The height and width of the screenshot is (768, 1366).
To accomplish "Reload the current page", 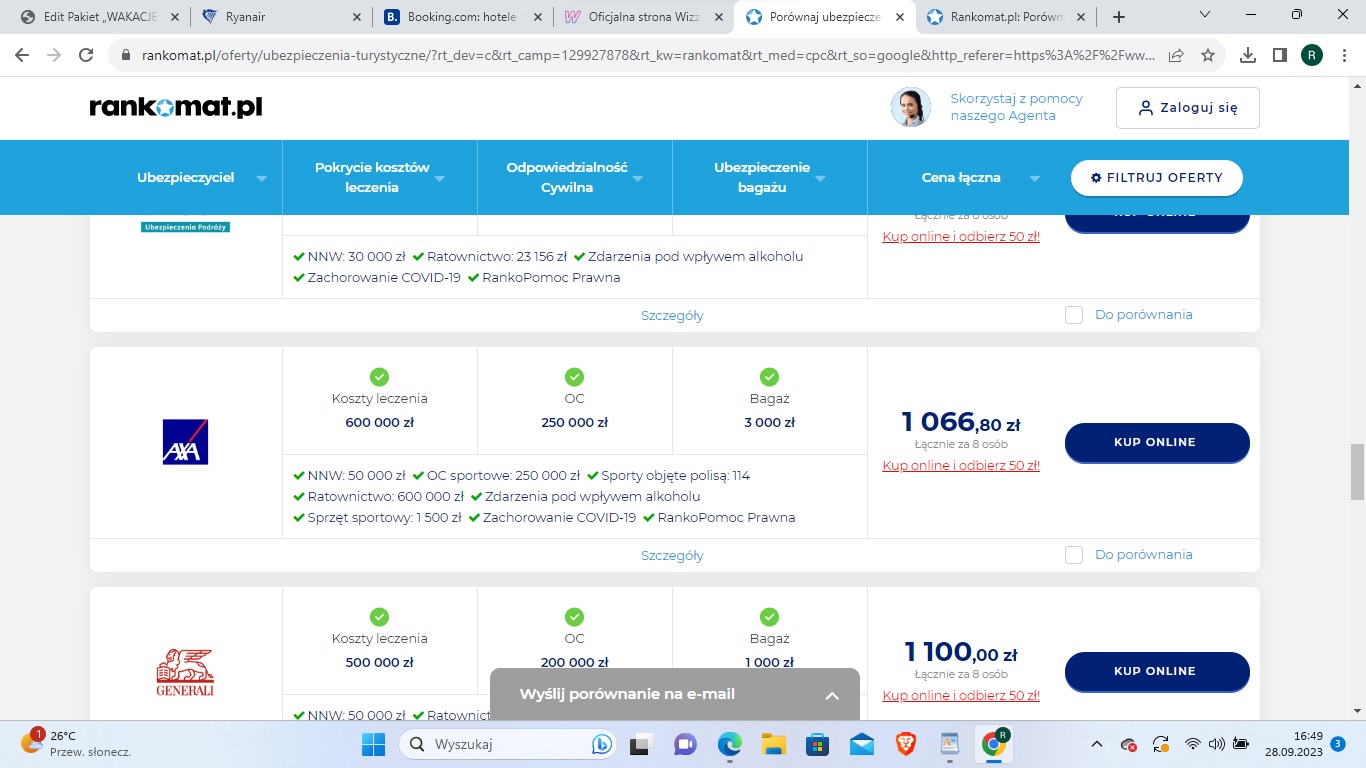I will point(86,55).
